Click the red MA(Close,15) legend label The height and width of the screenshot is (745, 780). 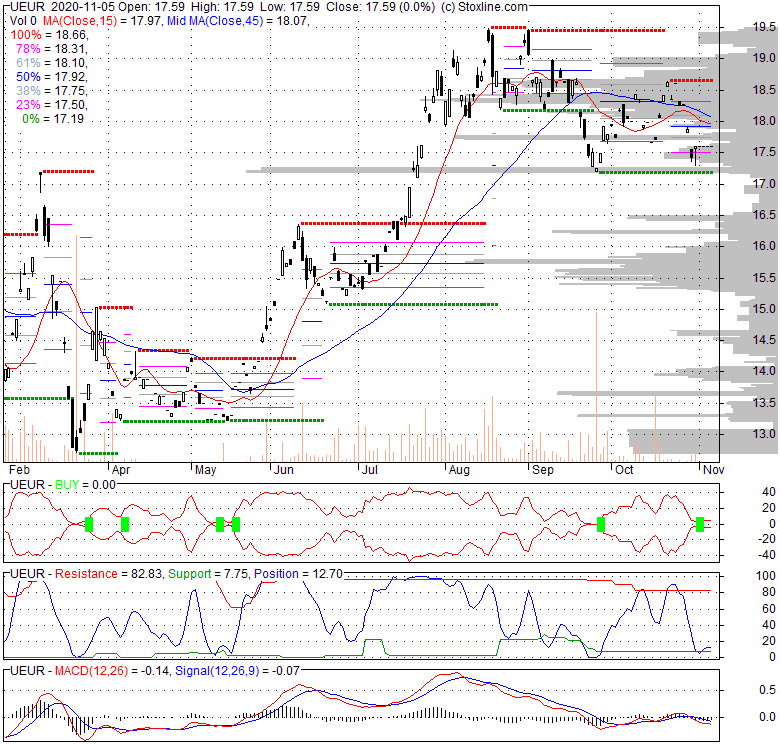point(80,21)
